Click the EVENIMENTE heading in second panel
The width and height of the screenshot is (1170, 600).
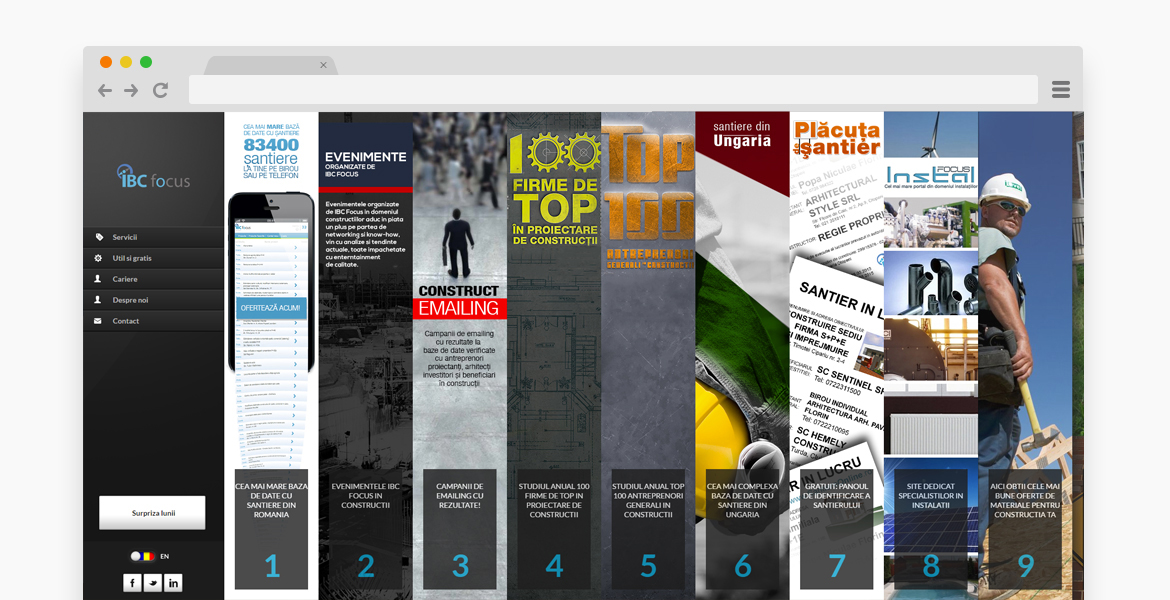[366, 157]
